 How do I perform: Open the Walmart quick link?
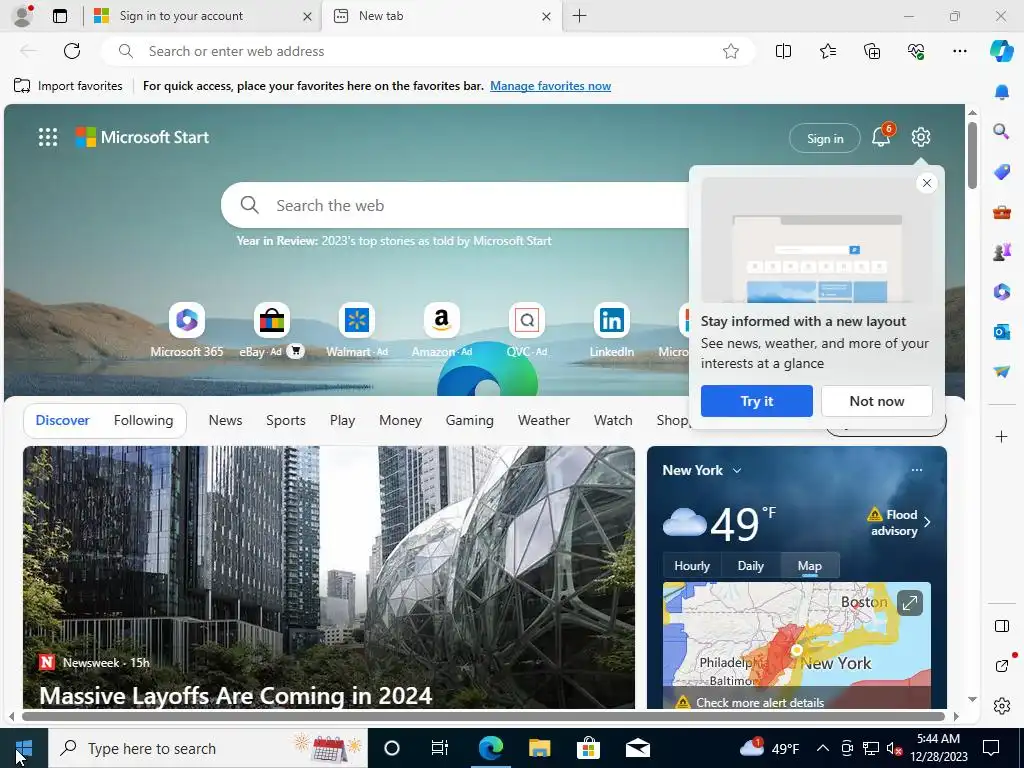click(357, 330)
